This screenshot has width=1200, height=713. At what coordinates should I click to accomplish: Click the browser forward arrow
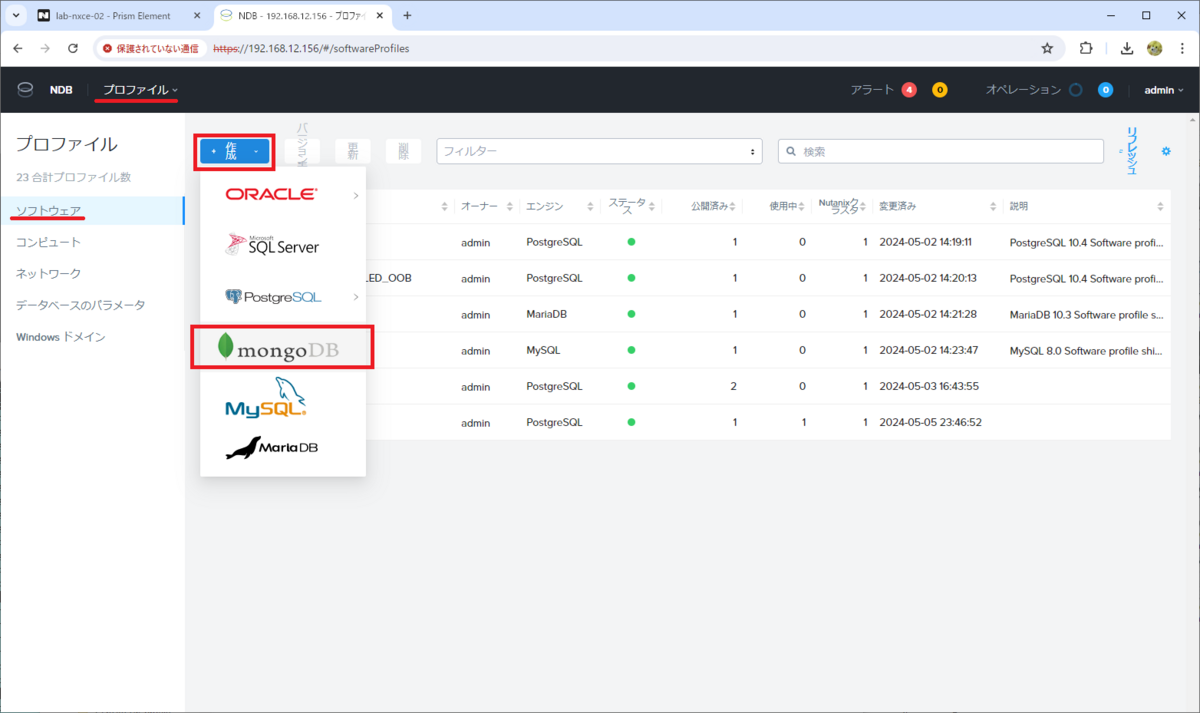(x=45, y=48)
